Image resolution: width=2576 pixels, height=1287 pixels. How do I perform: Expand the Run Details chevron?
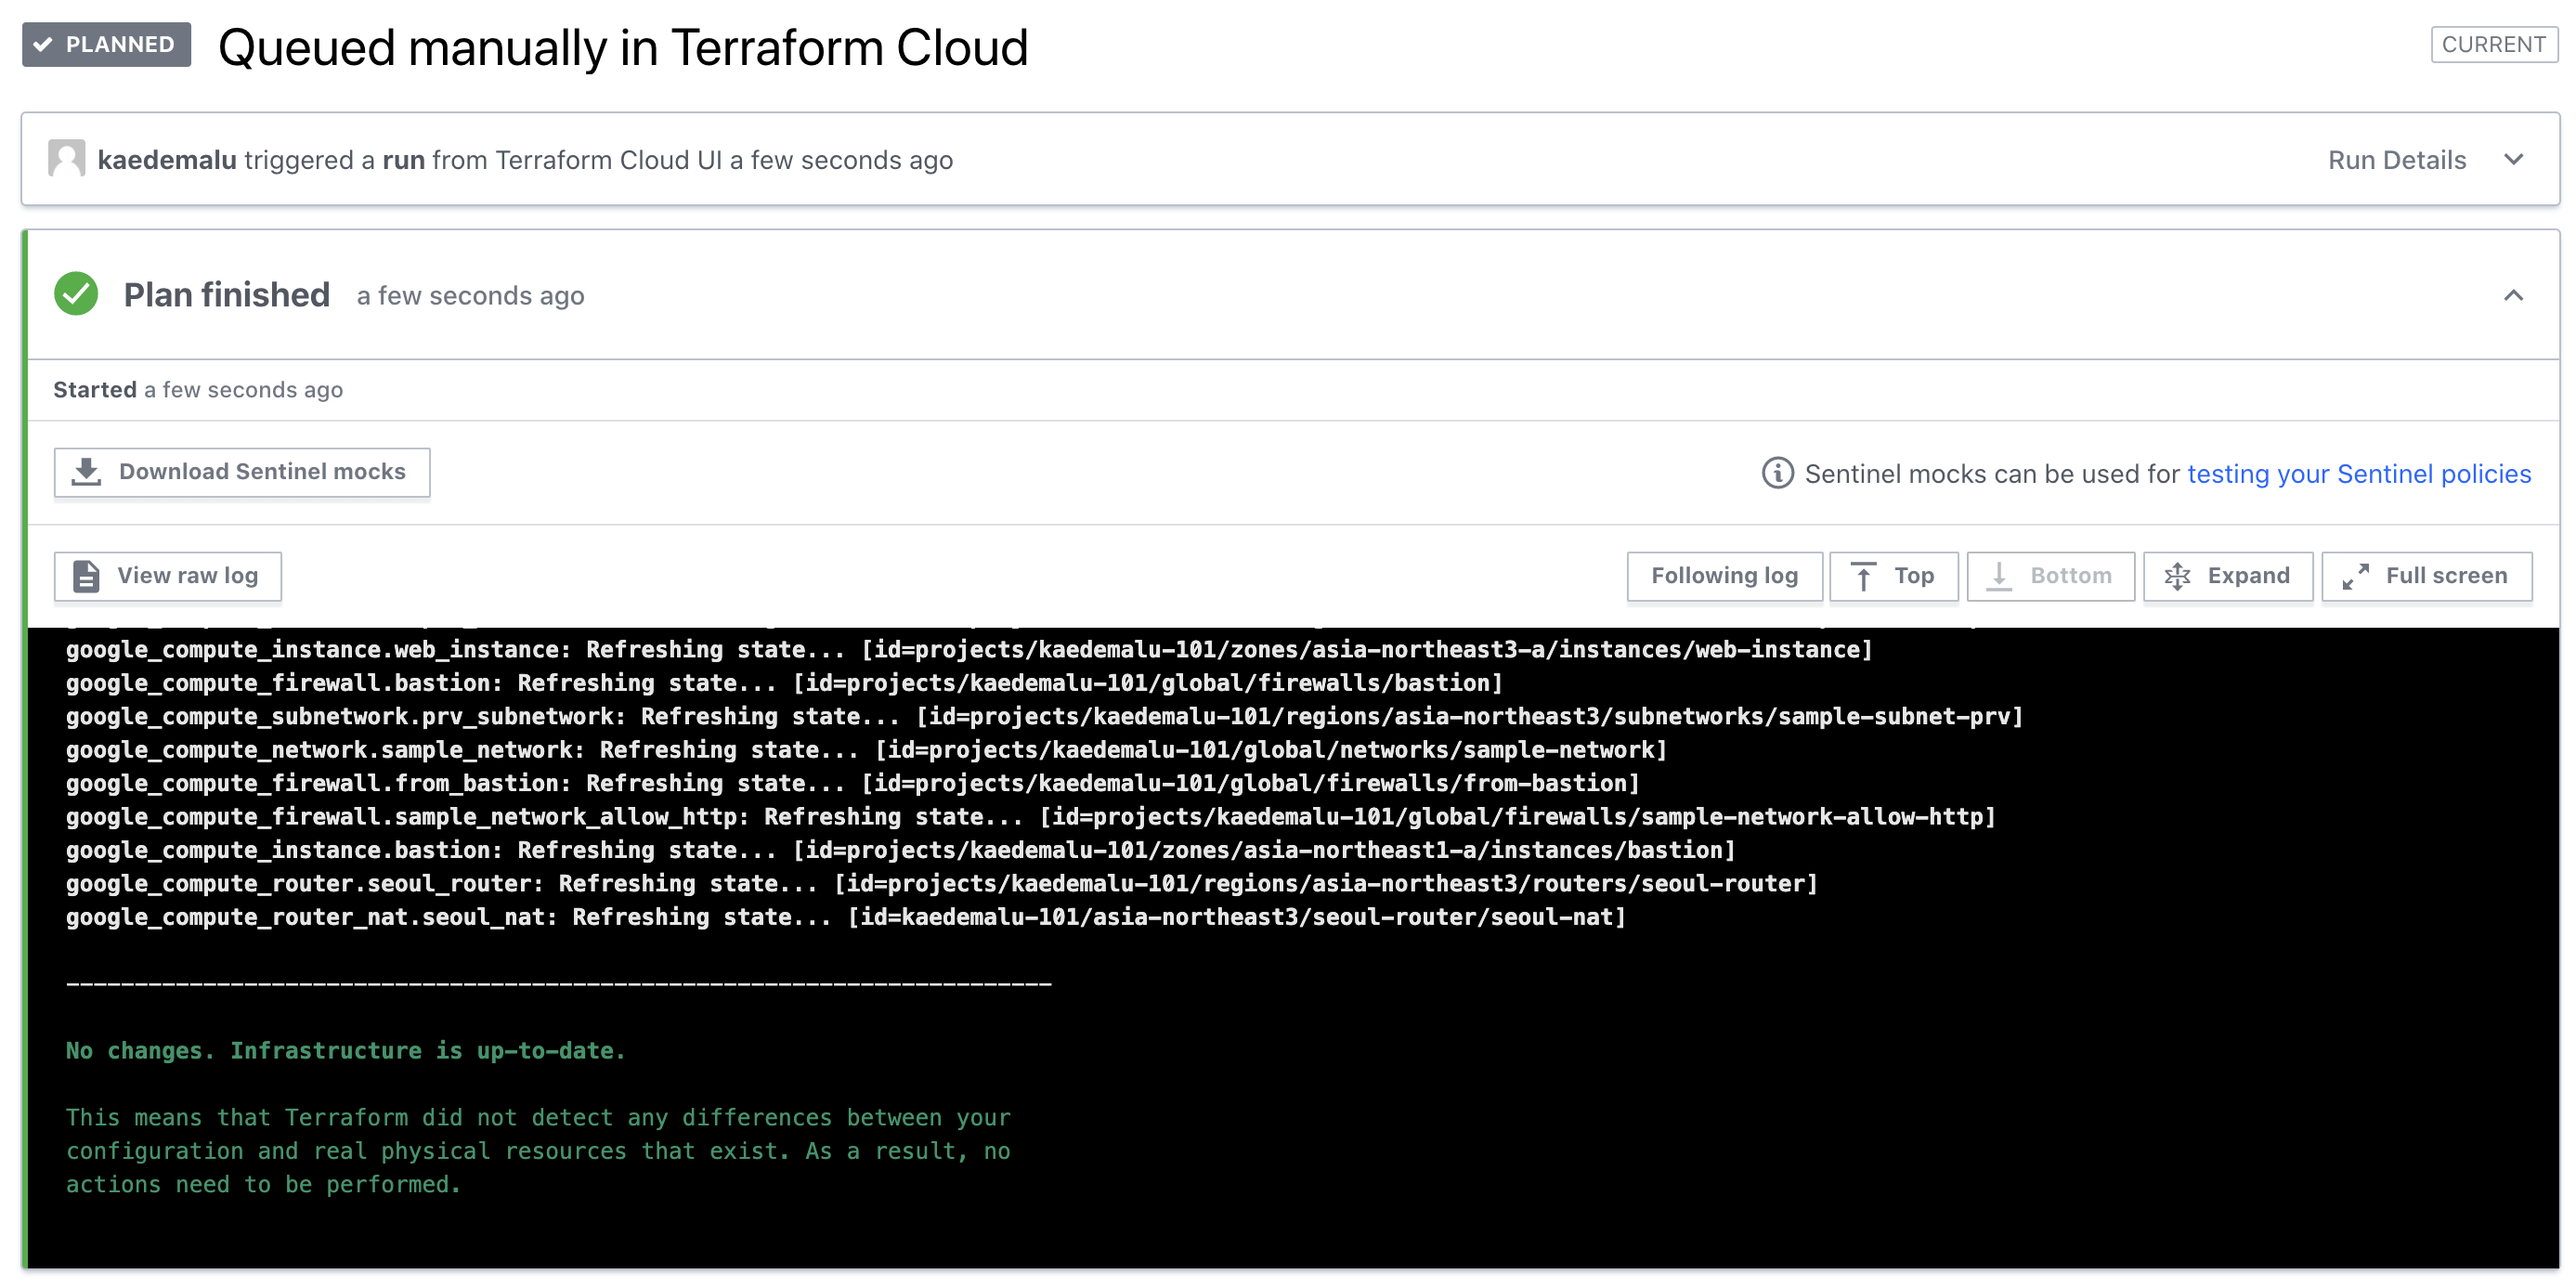(x=2513, y=160)
